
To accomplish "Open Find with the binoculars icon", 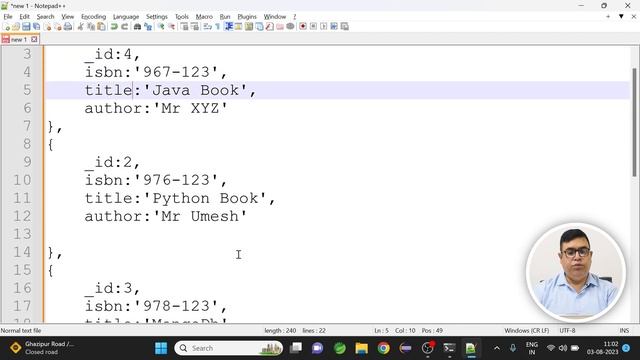I will [138, 27].
